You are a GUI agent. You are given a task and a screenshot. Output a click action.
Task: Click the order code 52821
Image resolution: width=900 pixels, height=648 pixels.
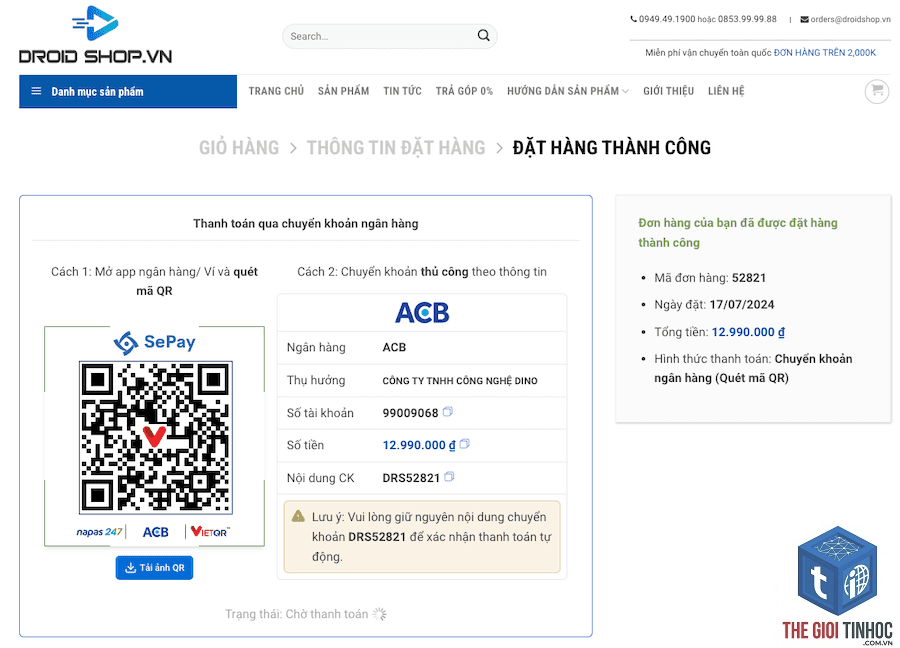coord(749,277)
